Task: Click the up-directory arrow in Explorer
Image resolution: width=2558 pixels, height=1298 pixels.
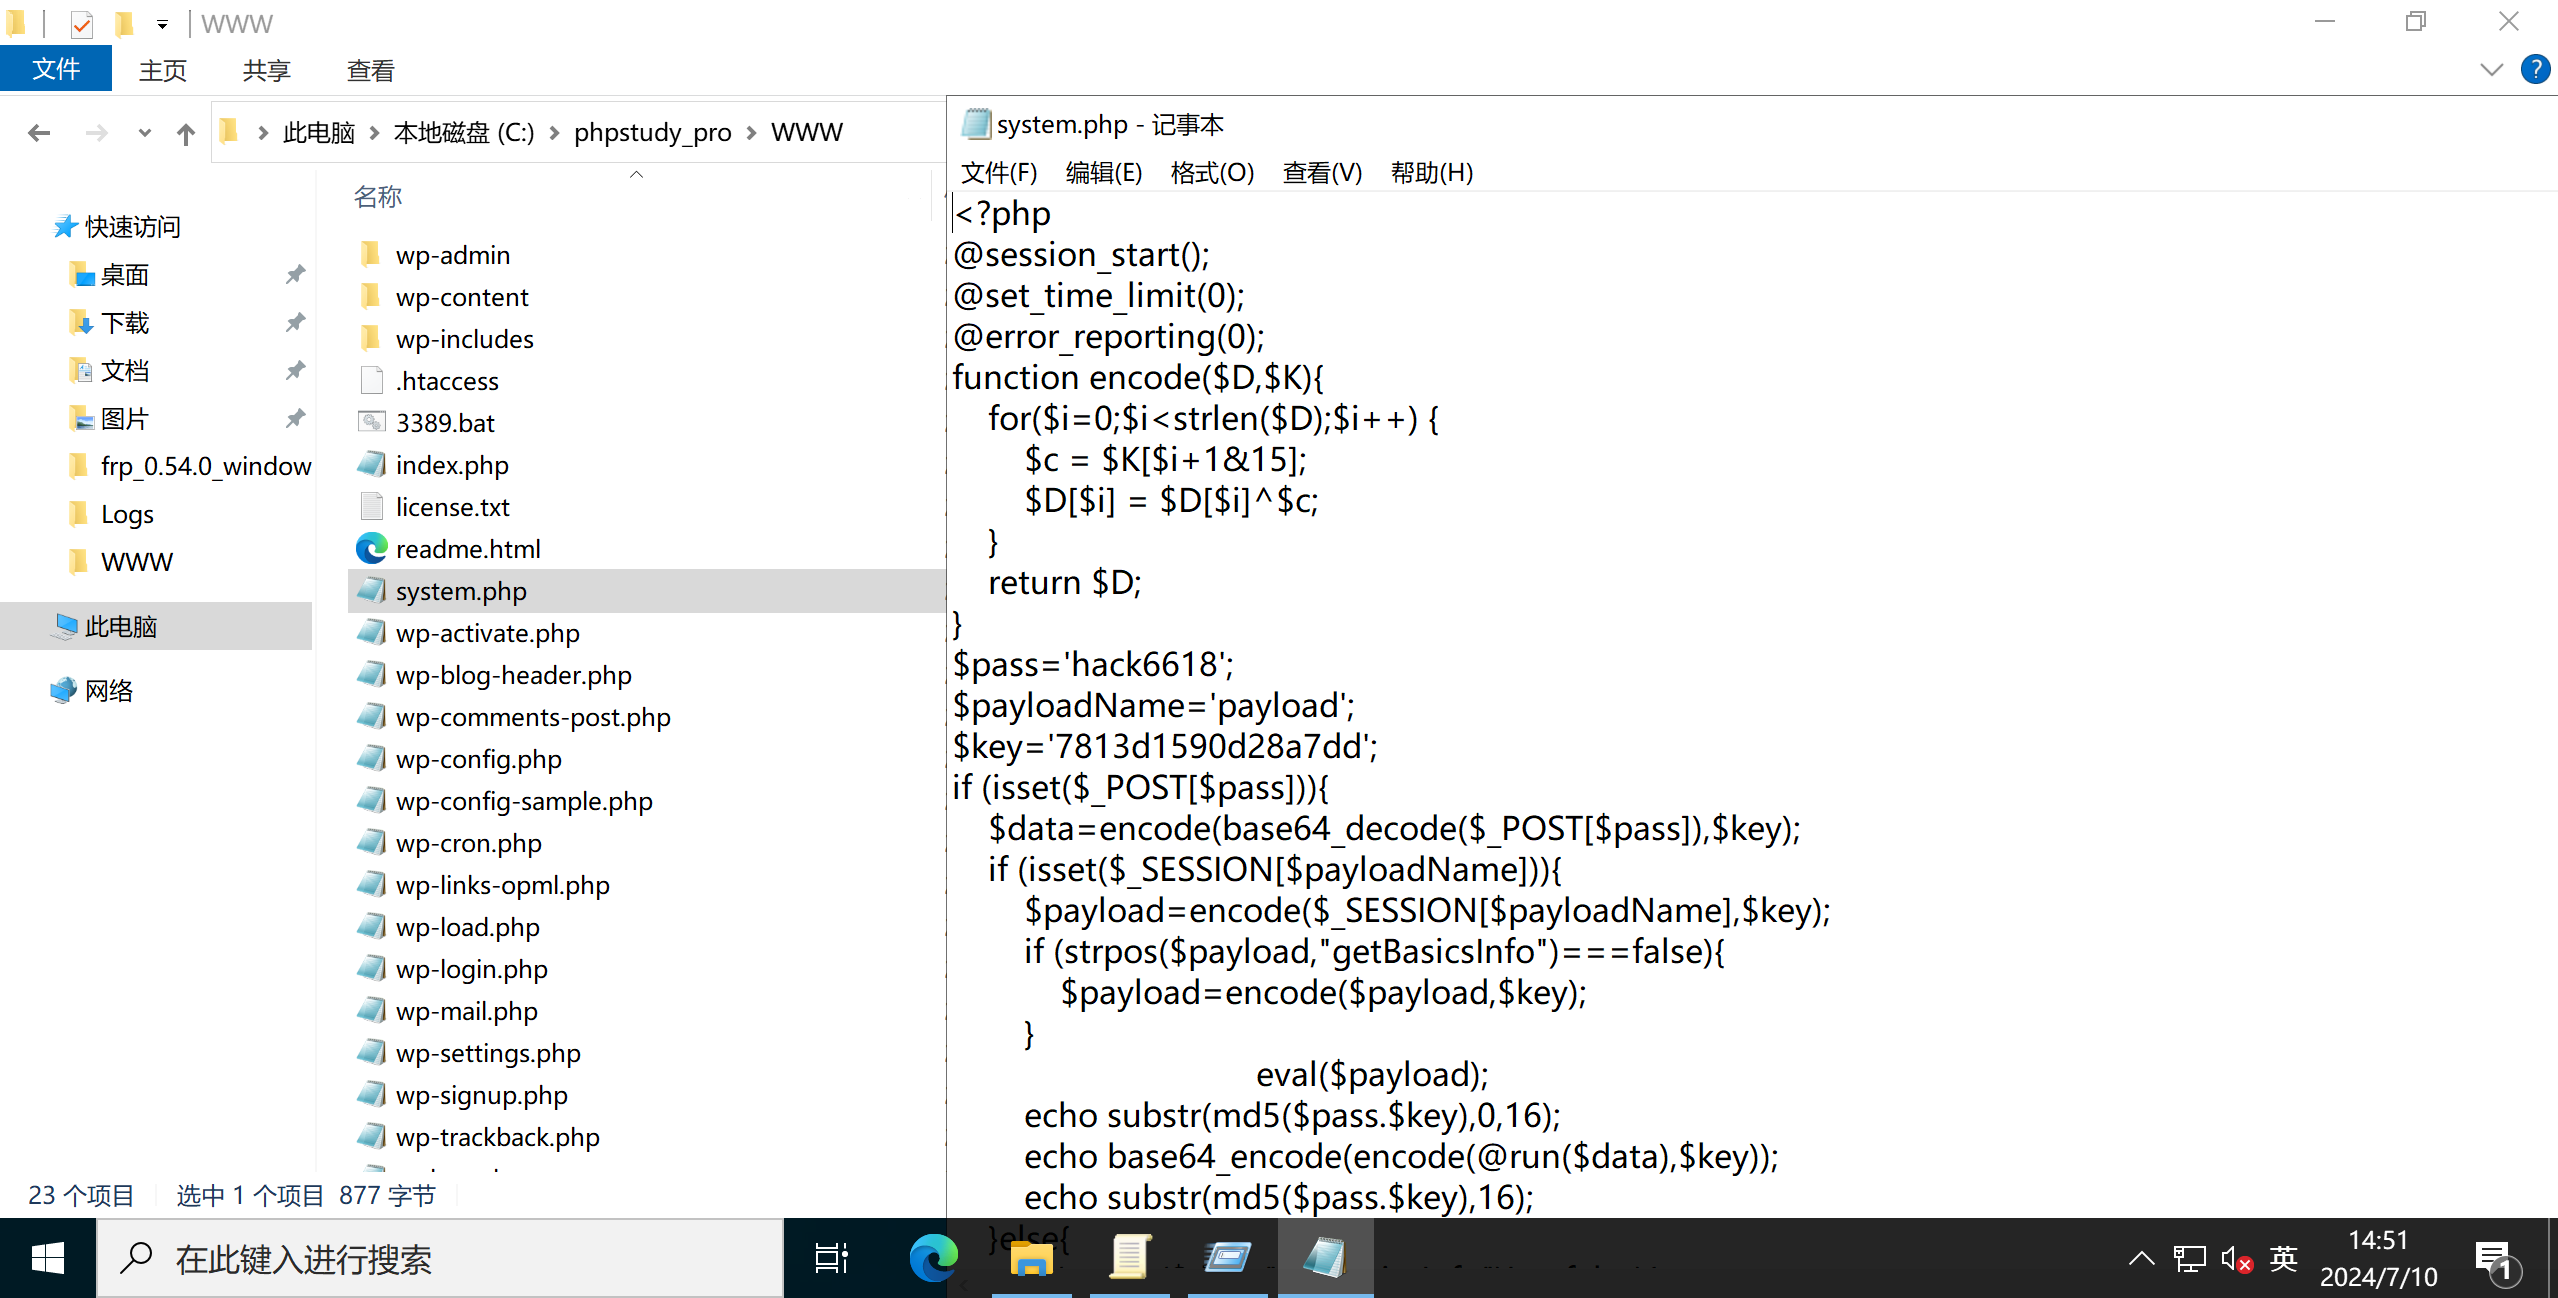Action: [186, 133]
